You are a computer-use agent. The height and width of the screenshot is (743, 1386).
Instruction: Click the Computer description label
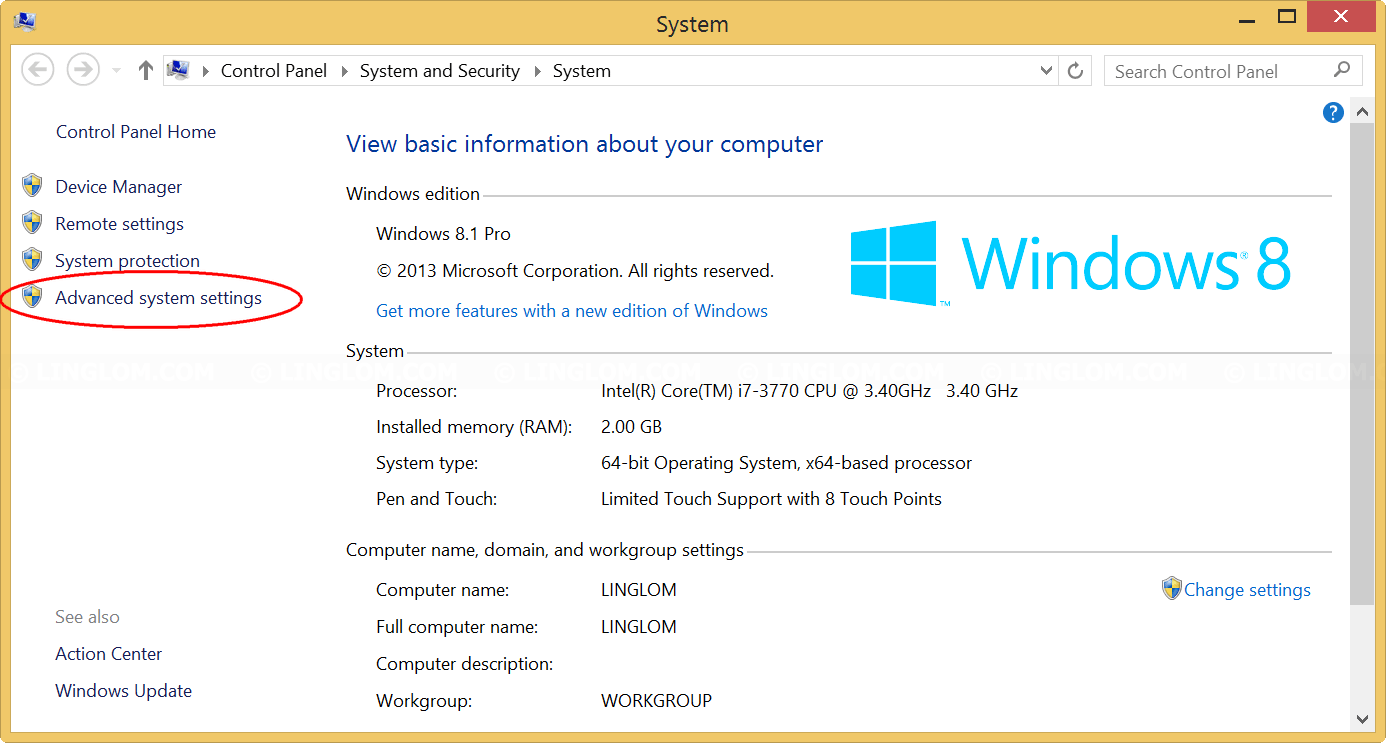(x=465, y=664)
